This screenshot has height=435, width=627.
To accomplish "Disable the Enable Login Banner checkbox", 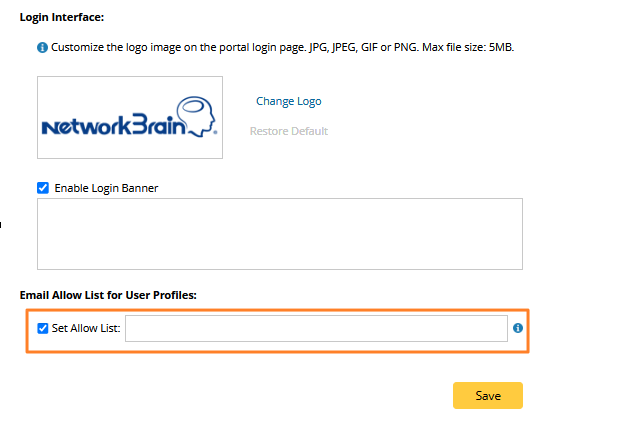I will point(42,187).
